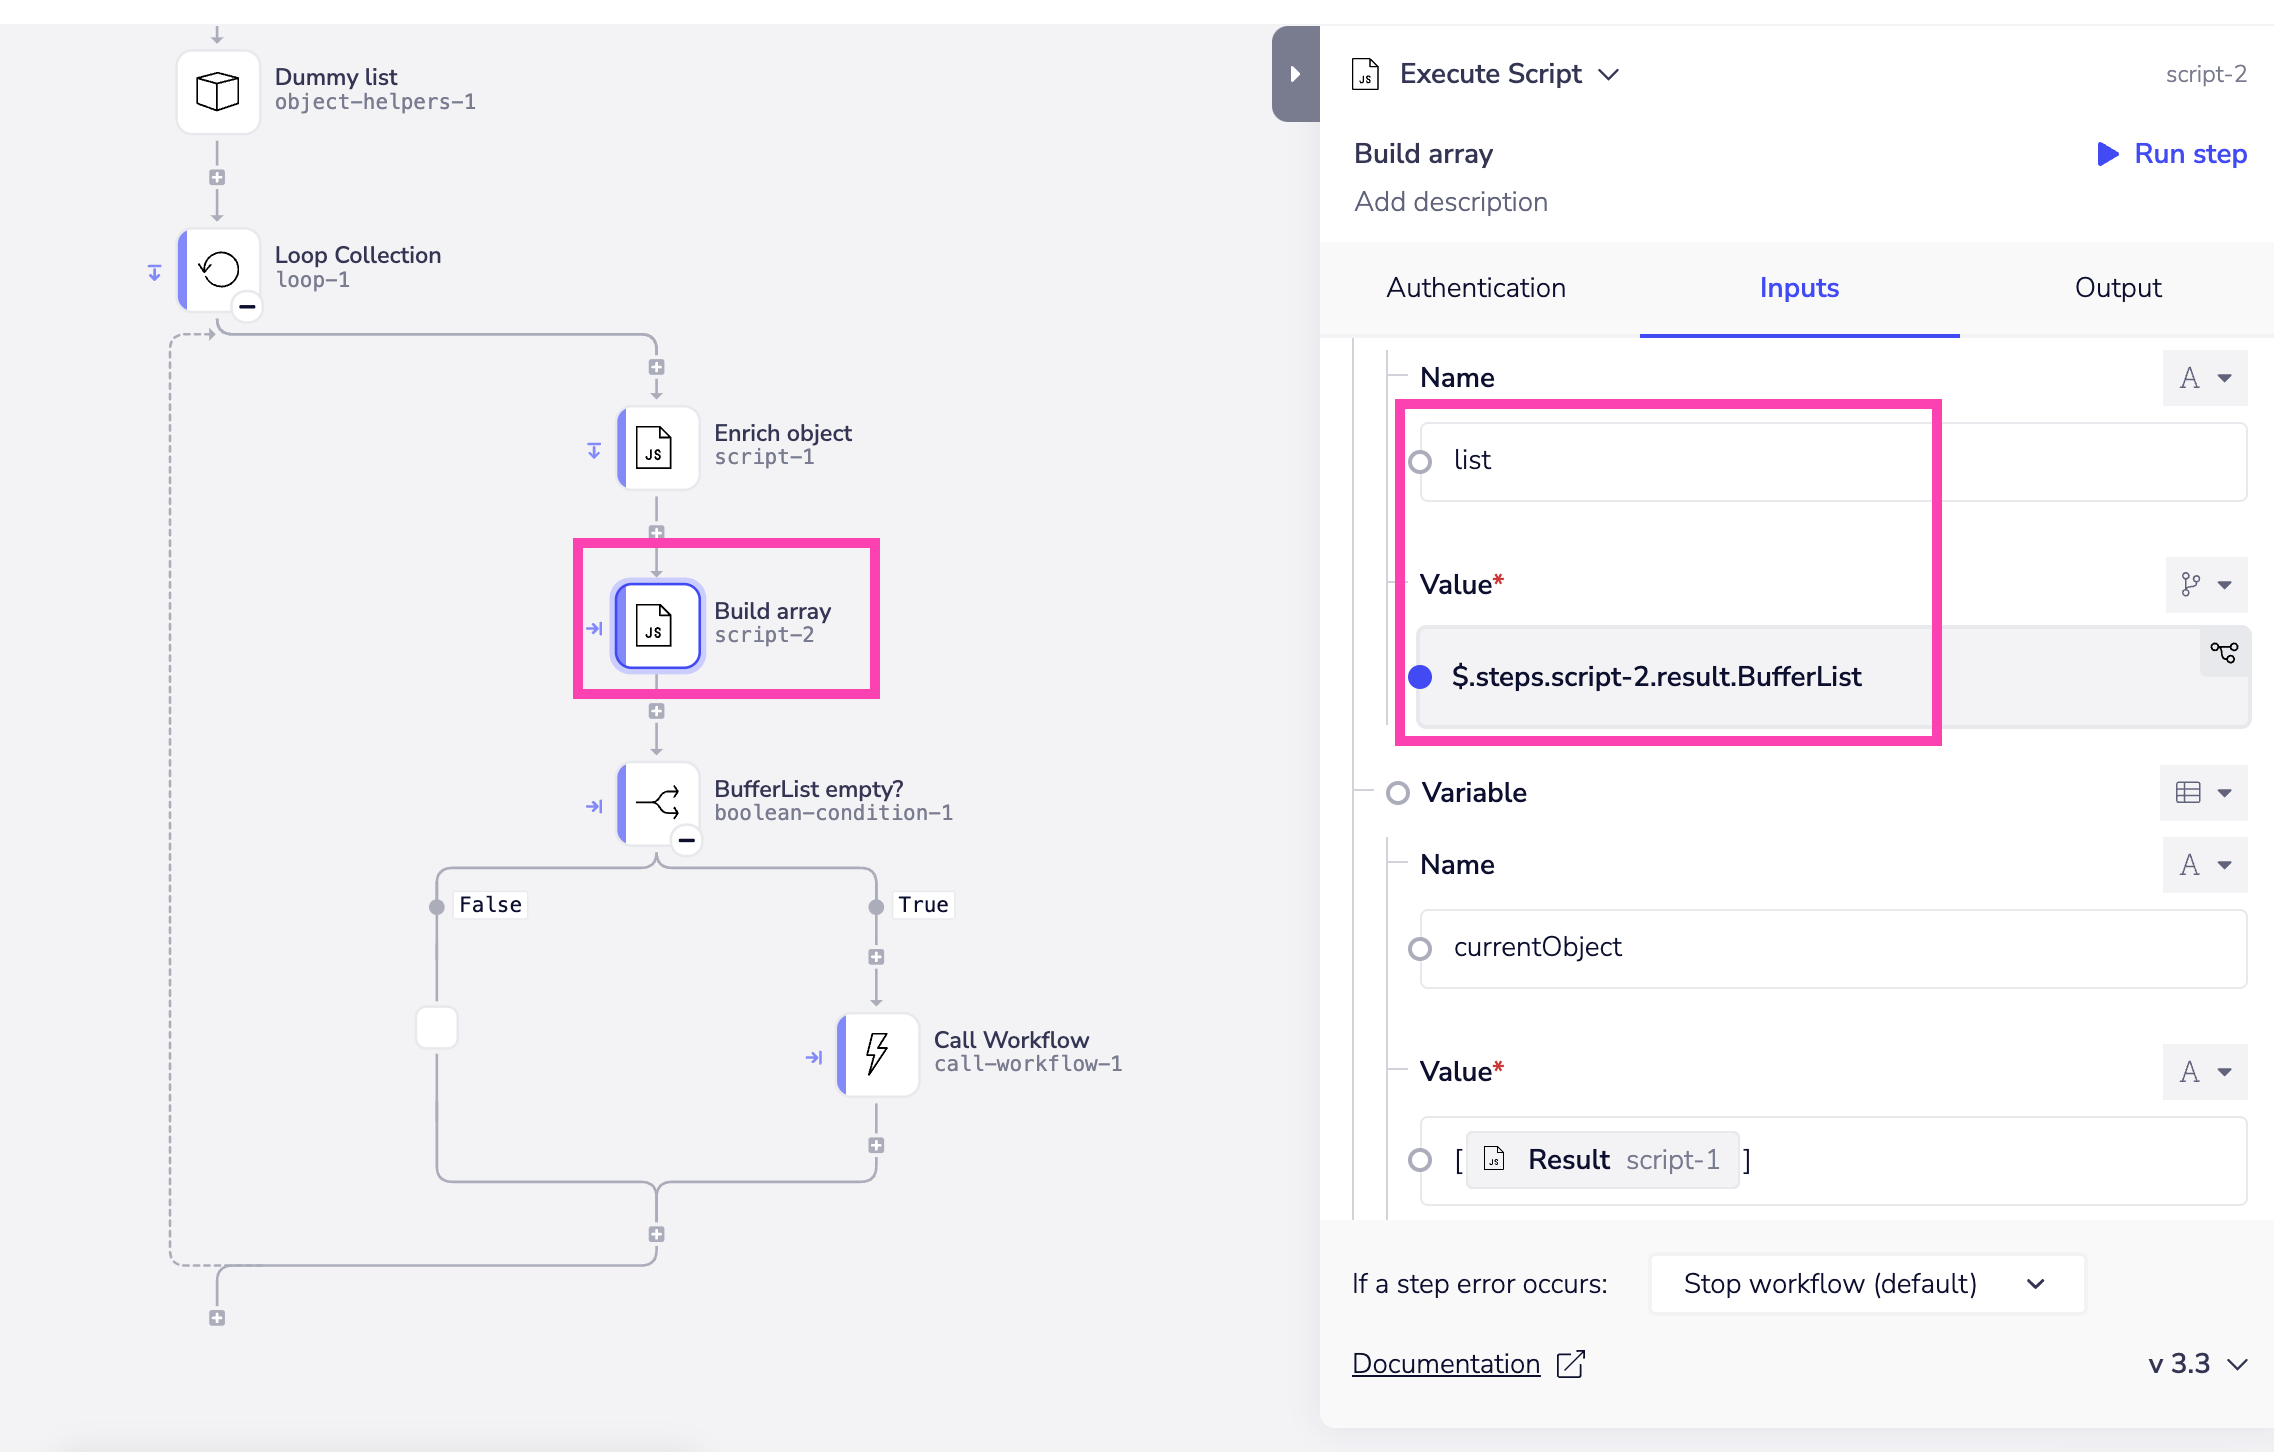Open the v 3.3 version selector
Screen dimensions: 2274x1452
pos(2198,1364)
